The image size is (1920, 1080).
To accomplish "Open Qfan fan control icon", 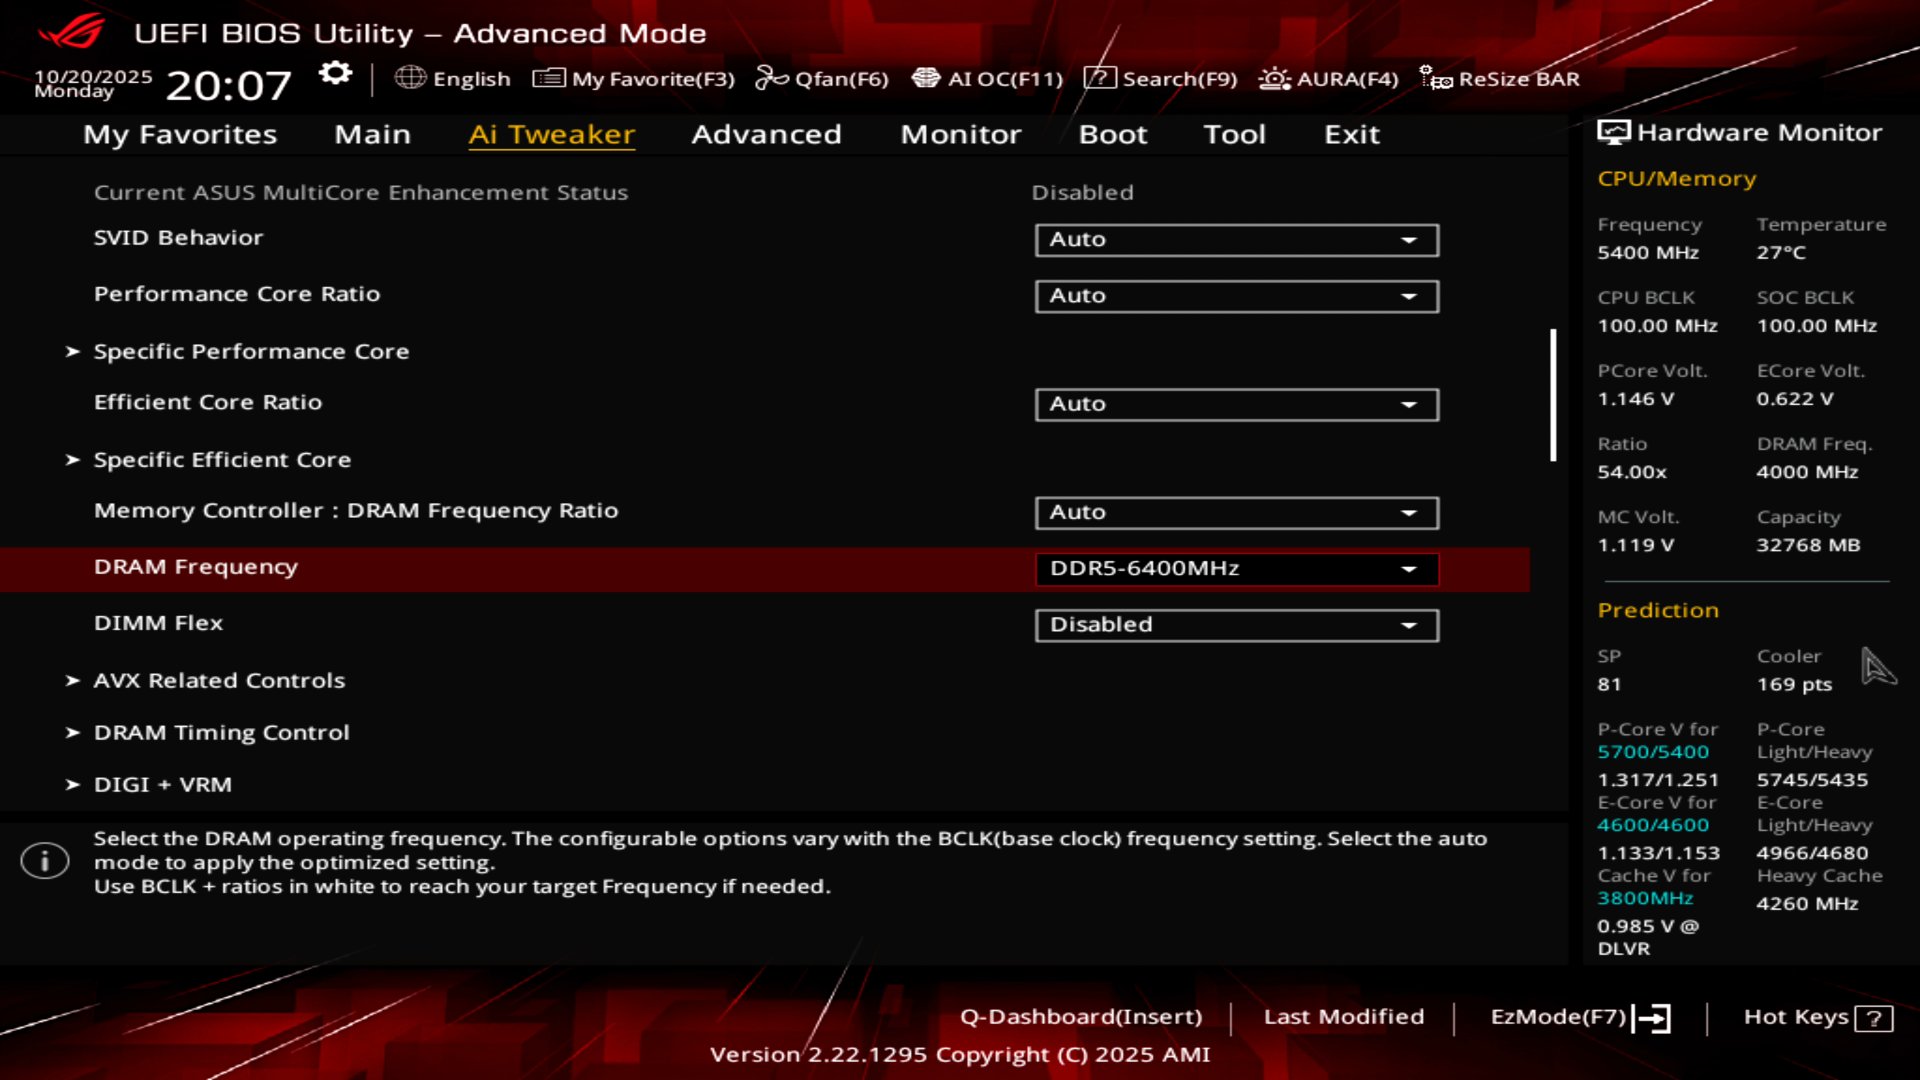I will coord(771,78).
